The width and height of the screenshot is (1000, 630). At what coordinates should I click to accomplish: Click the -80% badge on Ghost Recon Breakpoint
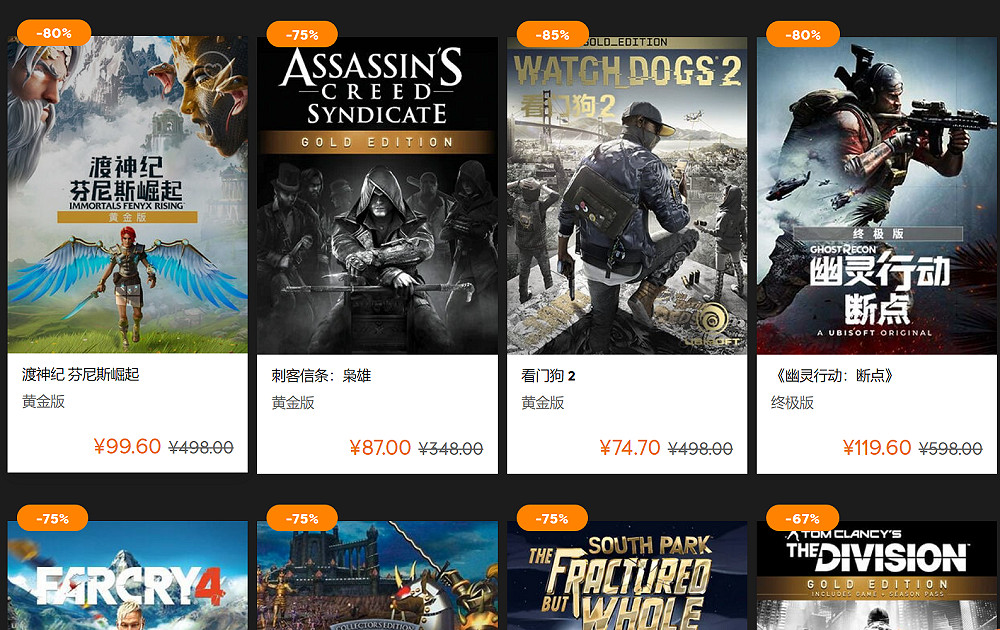click(x=802, y=34)
